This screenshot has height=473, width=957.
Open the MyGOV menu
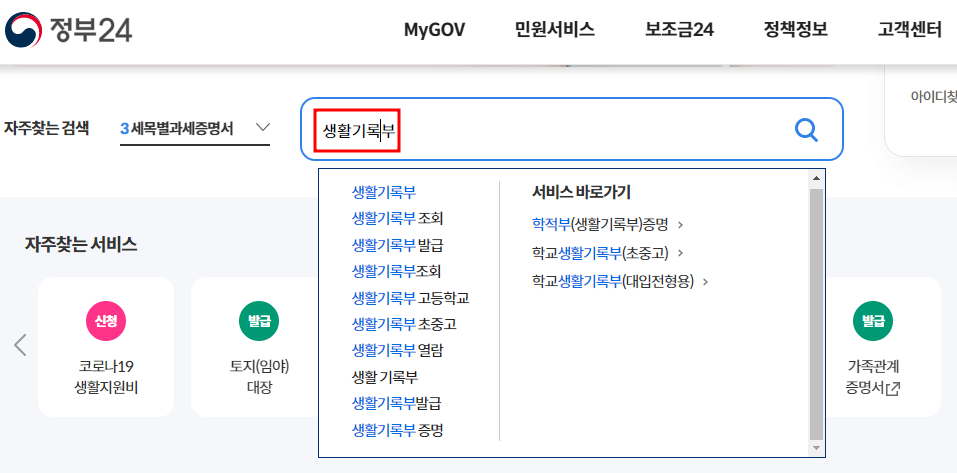tap(434, 29)
